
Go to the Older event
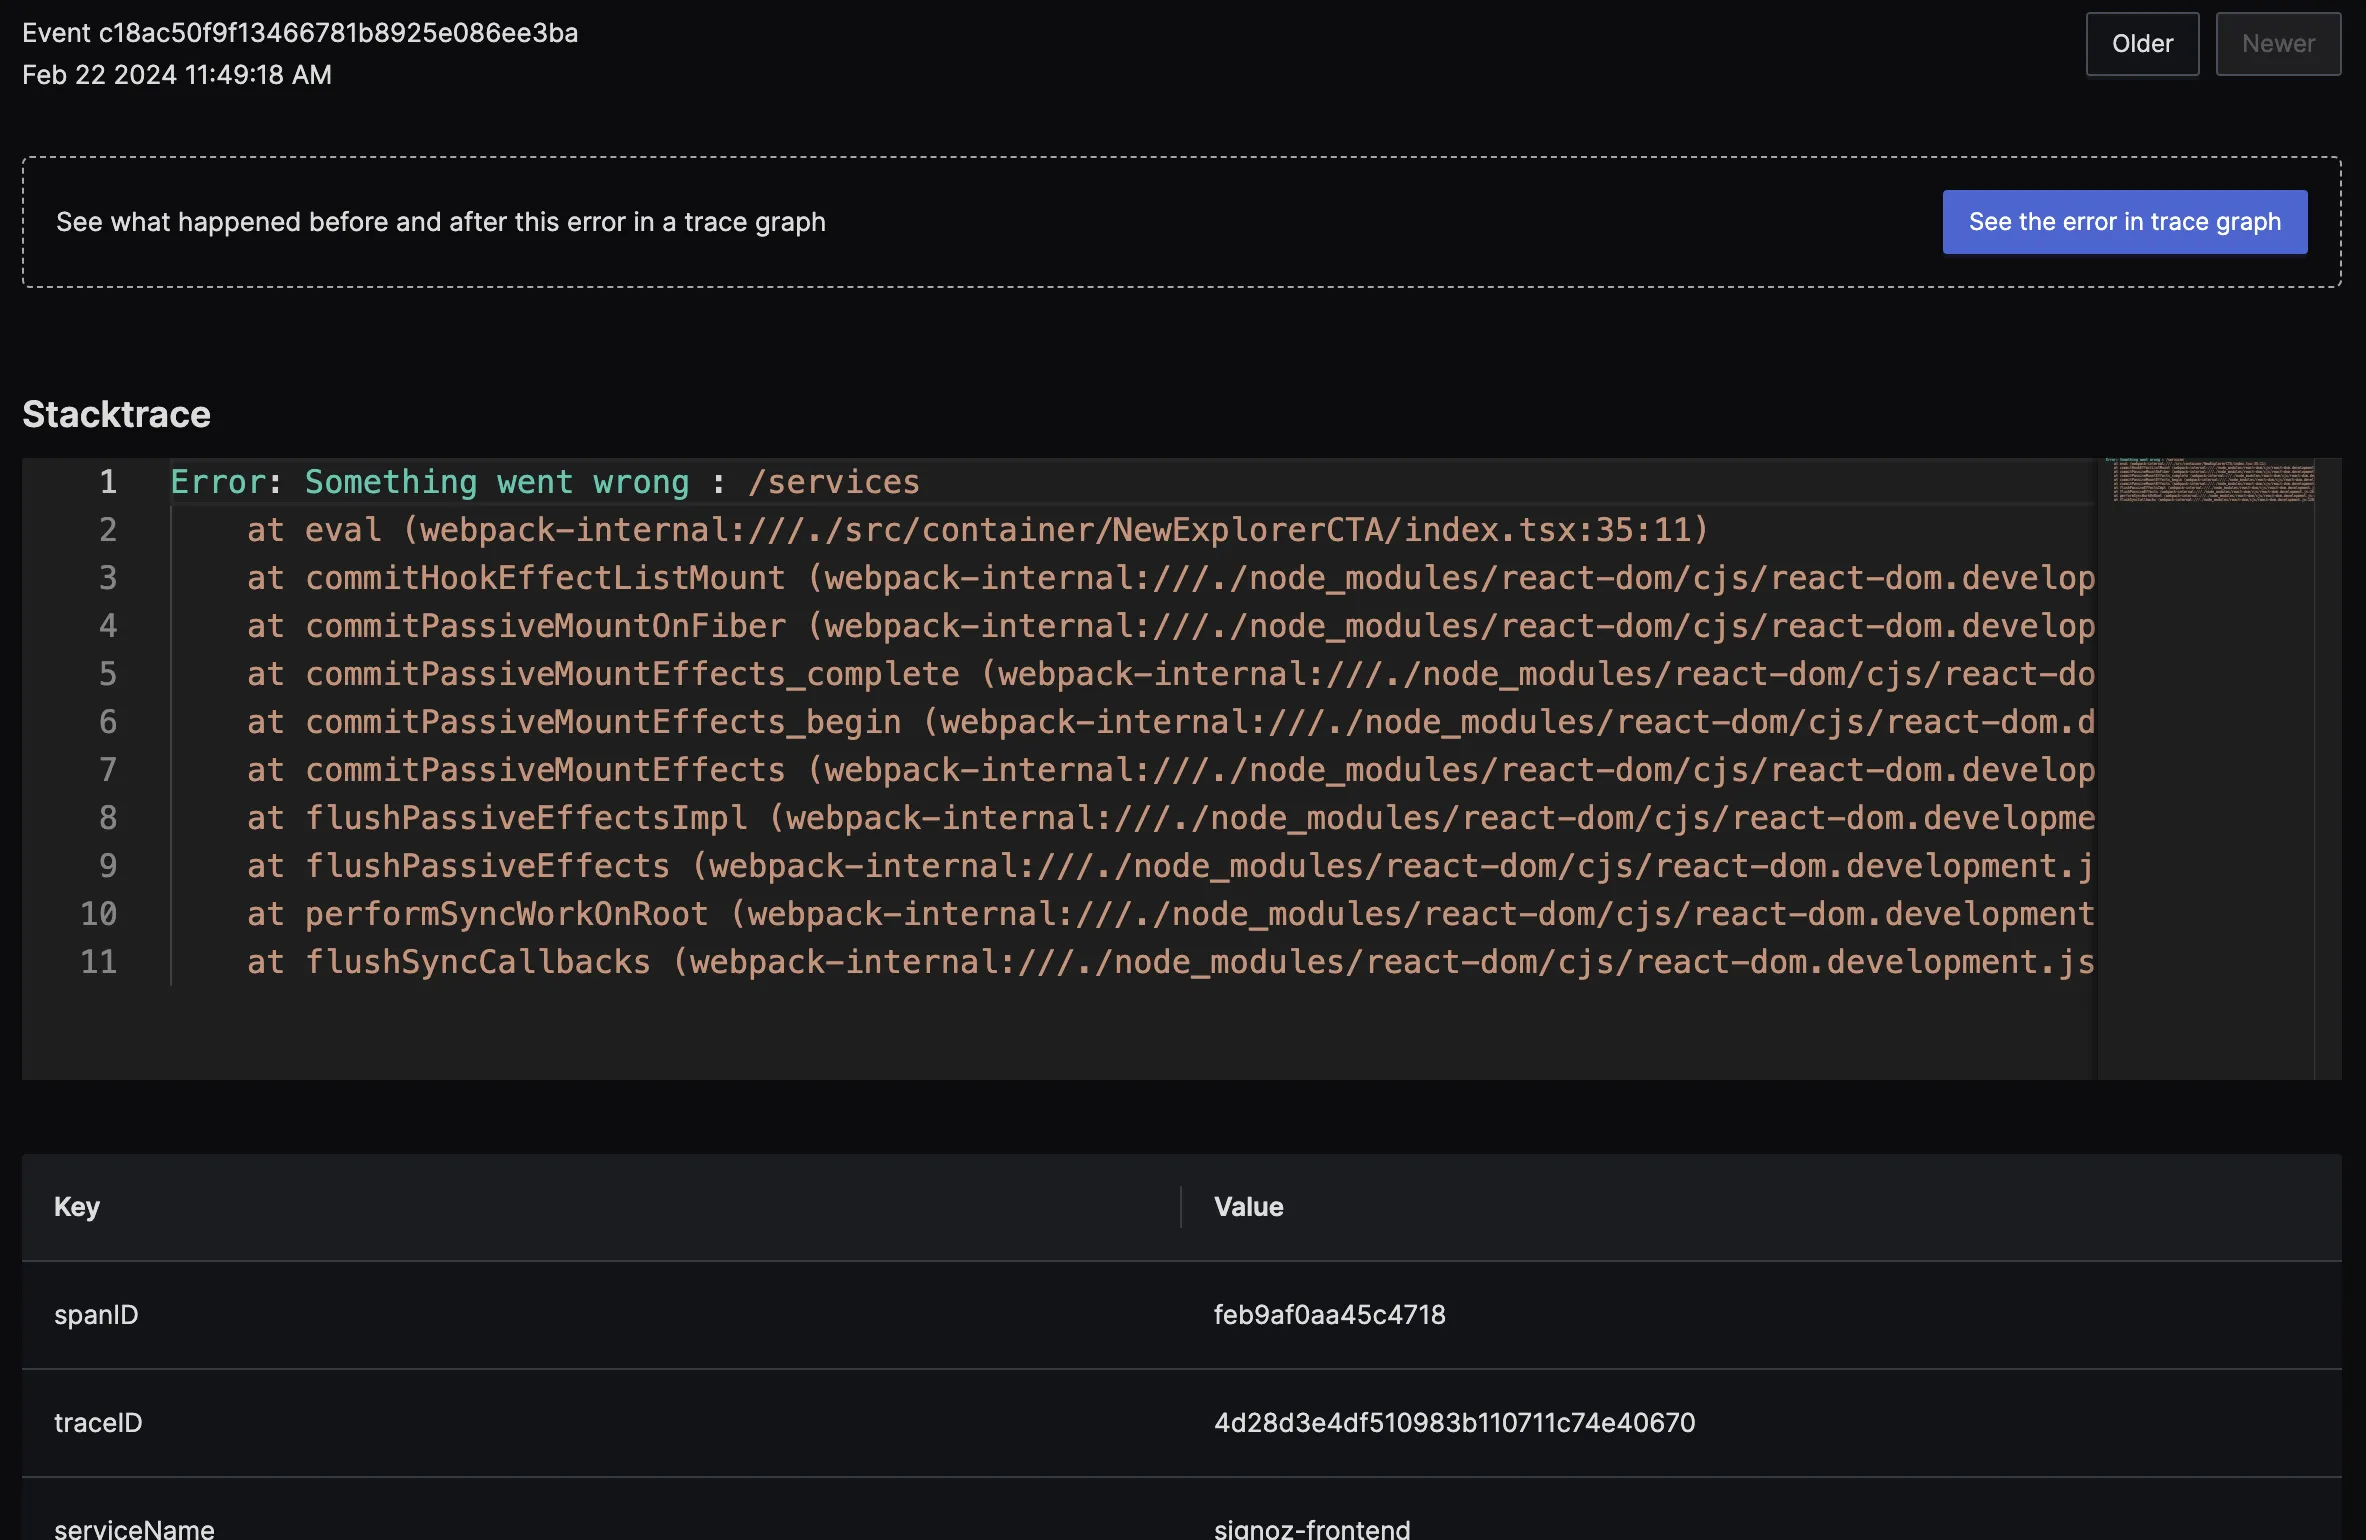2142,44
